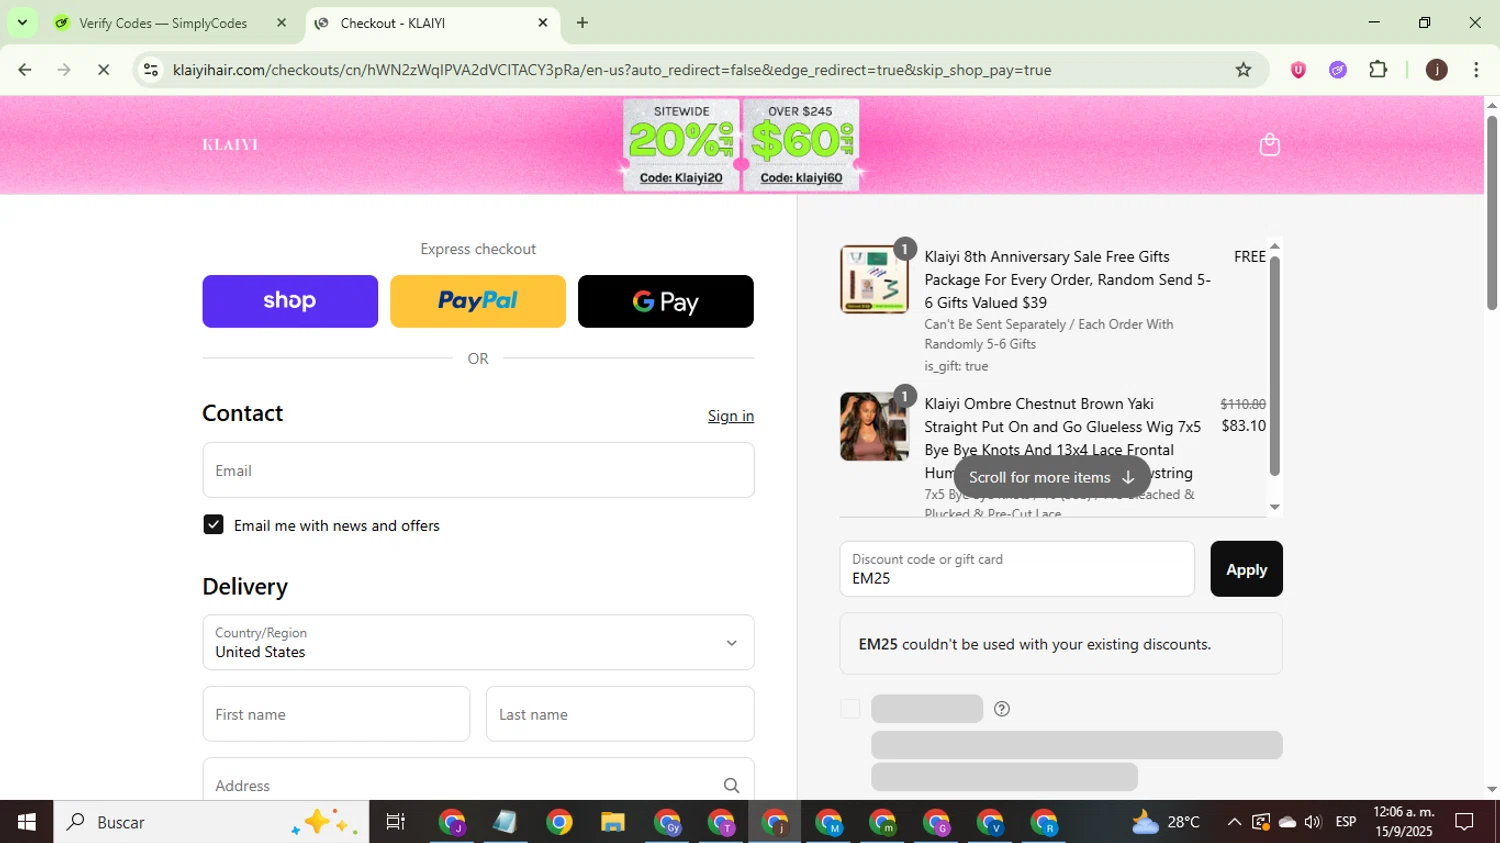Open the ESP language indicator
Viewport: 1500px width, 843px height.
pyautogui.click(x=1346, y=822)
